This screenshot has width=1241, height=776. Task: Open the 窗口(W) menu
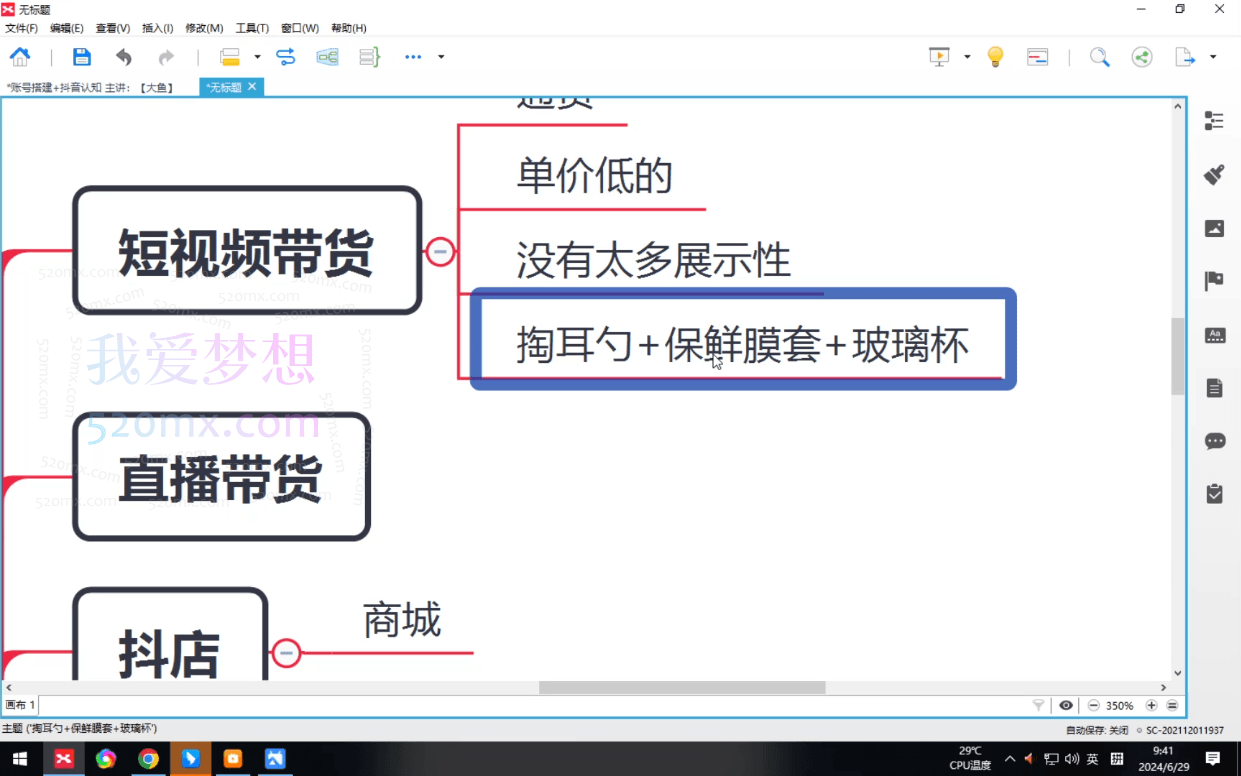click(x=299, y=28)
